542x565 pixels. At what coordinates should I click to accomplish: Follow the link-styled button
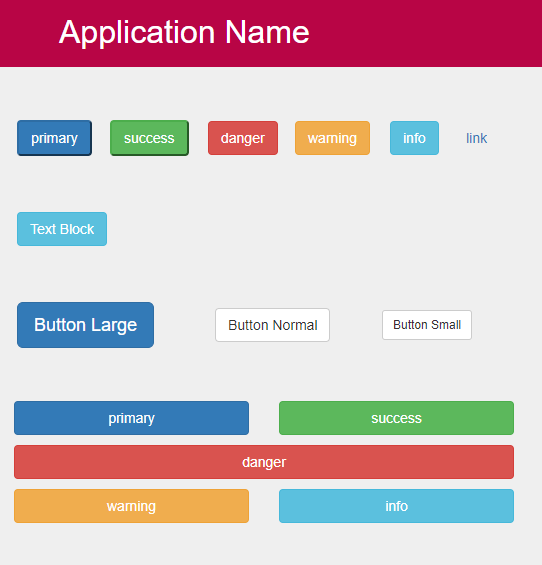click(x=476, y=138)
